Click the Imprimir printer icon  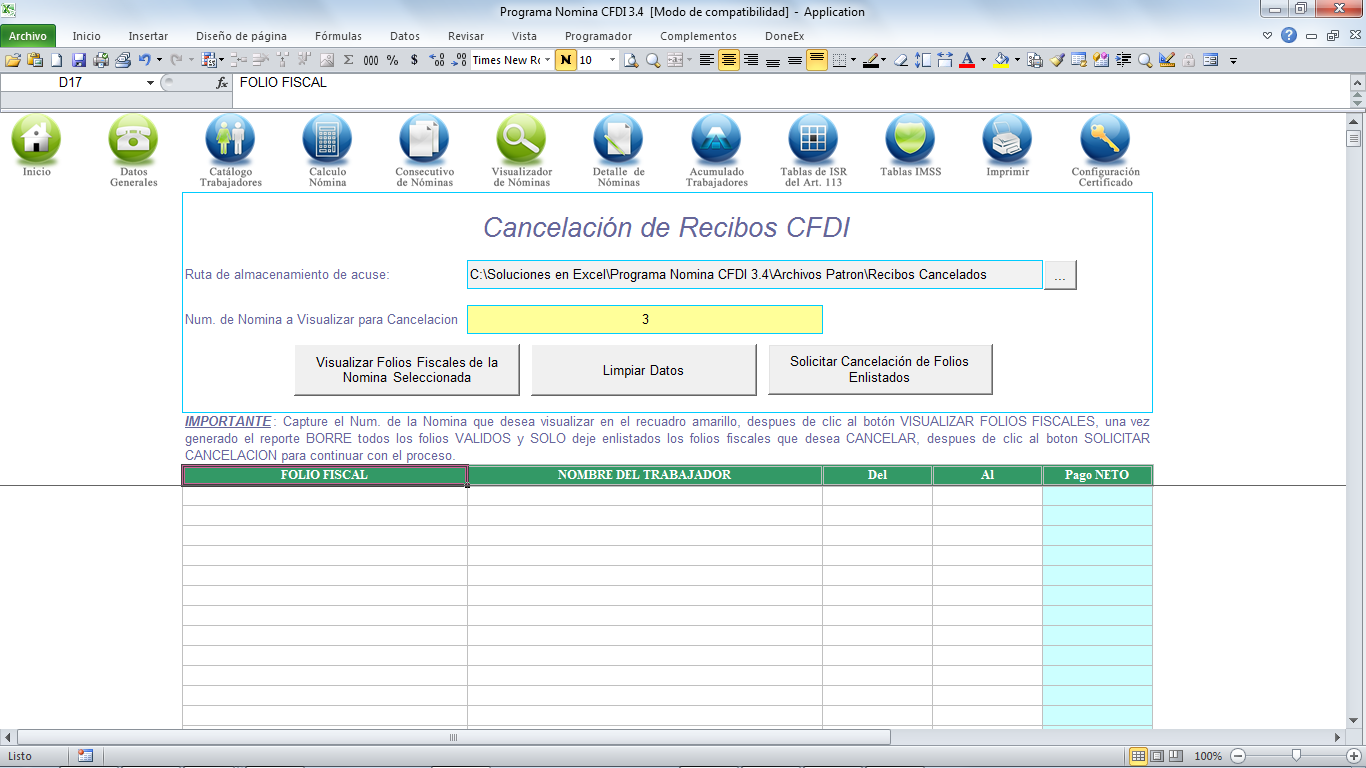tap(1007, 140)
